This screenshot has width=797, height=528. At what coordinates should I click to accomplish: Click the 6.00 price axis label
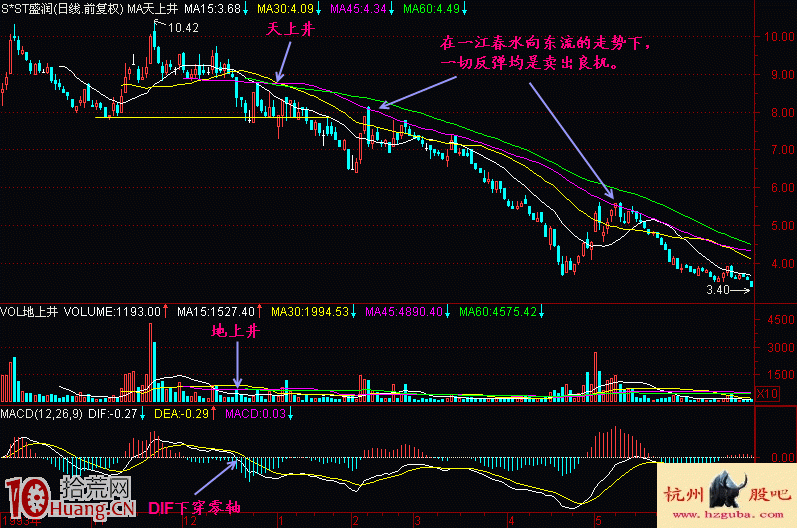pyautogui.click(x=782, y=188)
